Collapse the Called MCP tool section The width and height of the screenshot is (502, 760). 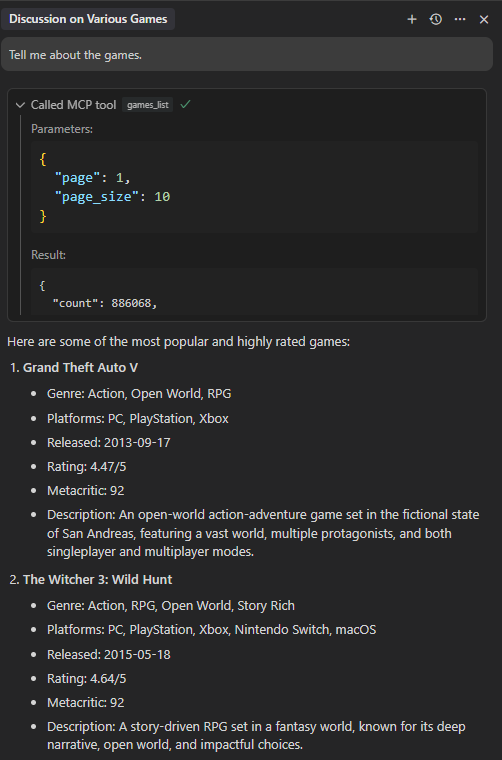tap(20, 105)
